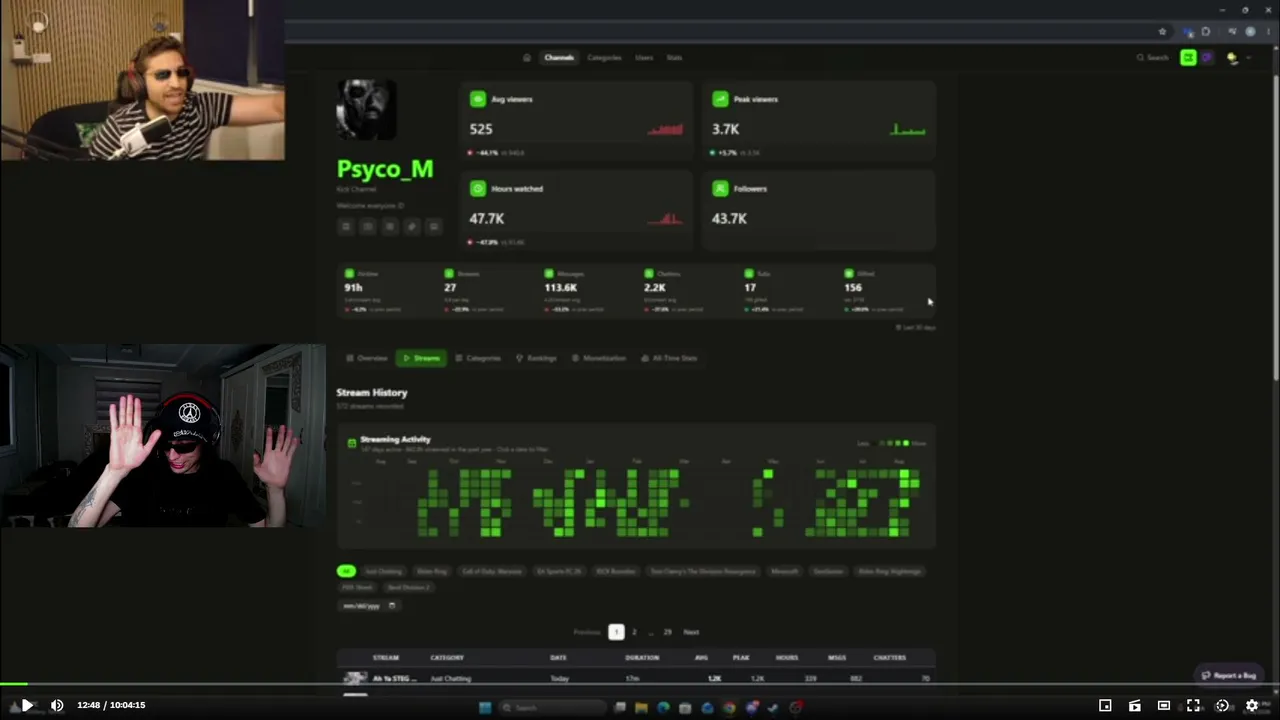The height and width of the screenshot is (720, 1280).
Task: Click the purple Twitch platform icon in header
Action: pyautogui.click(x=1207, y=58)
